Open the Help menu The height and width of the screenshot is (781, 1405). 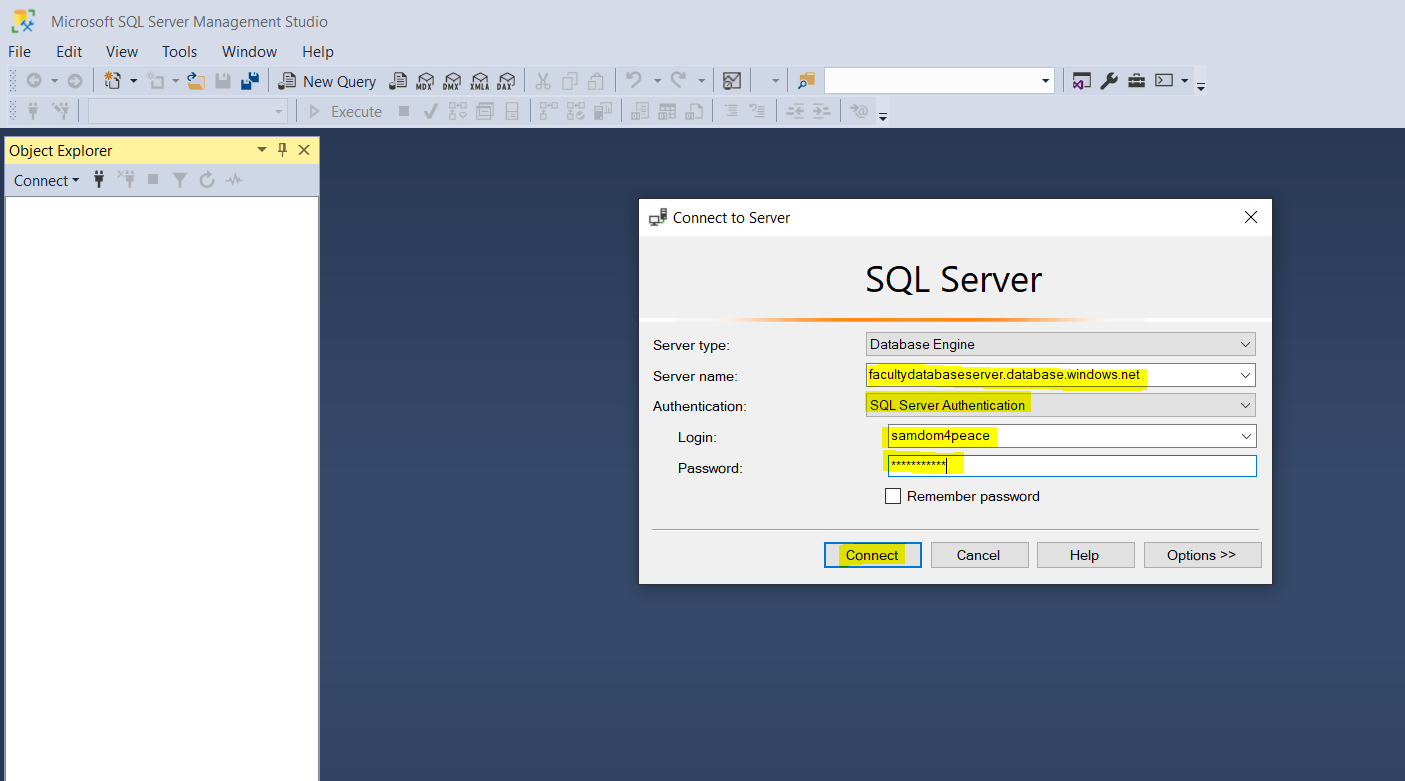(x=318, y=52)
